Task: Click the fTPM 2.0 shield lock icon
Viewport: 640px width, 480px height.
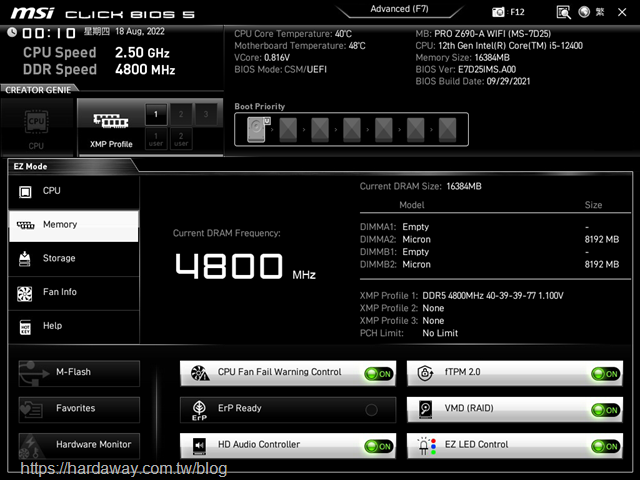Action: [x=425, y=373]
